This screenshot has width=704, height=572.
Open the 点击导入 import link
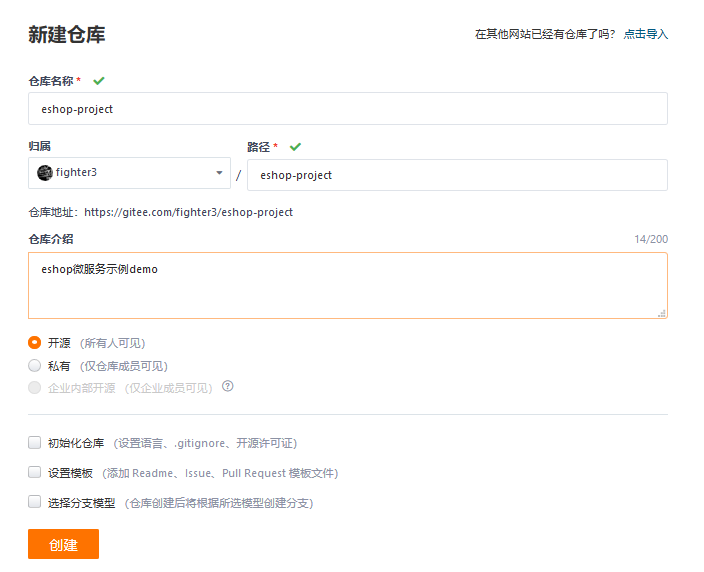point(646,34)
